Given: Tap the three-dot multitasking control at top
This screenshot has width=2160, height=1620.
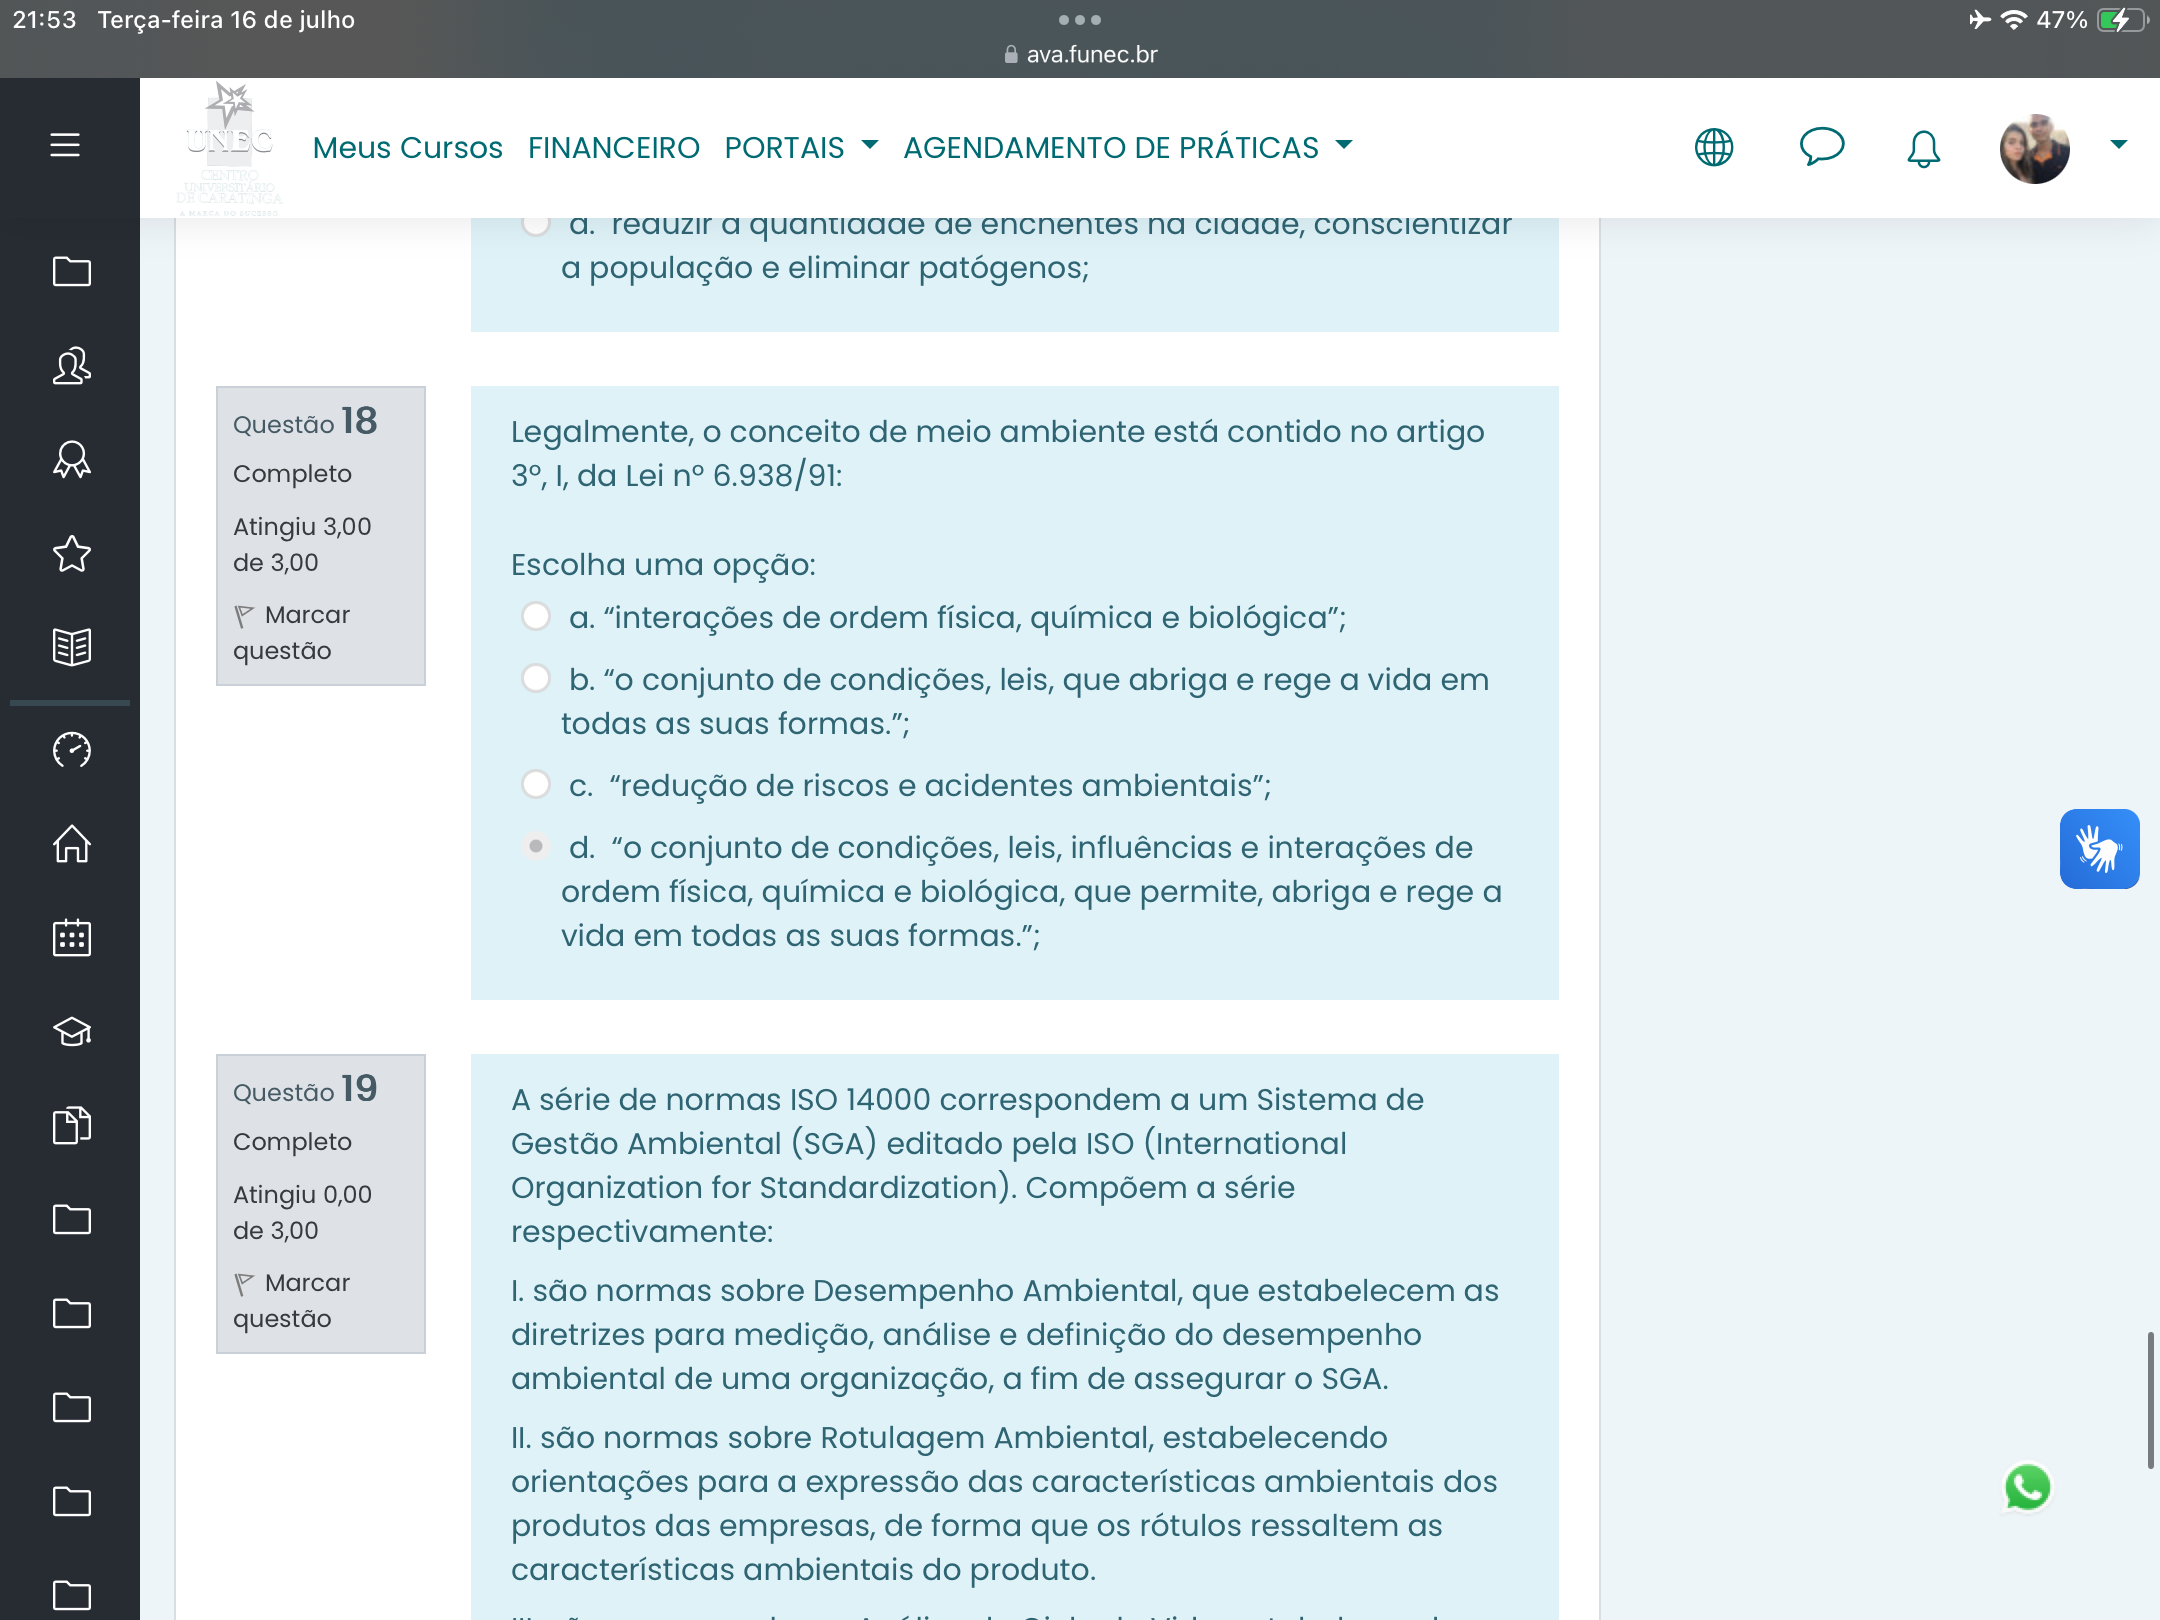Looking at the screenshot, I should [x=1080, y=20].
